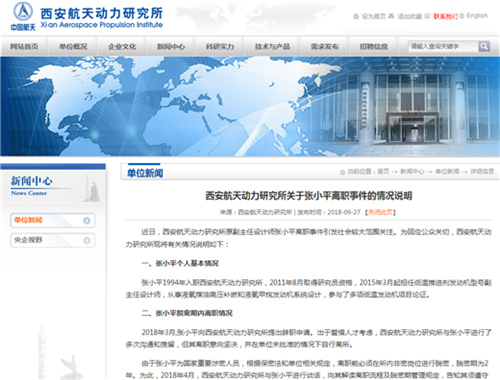Open the 新闻中心 navigation menu item
This screenshot has width=500, height=380.
171,47
